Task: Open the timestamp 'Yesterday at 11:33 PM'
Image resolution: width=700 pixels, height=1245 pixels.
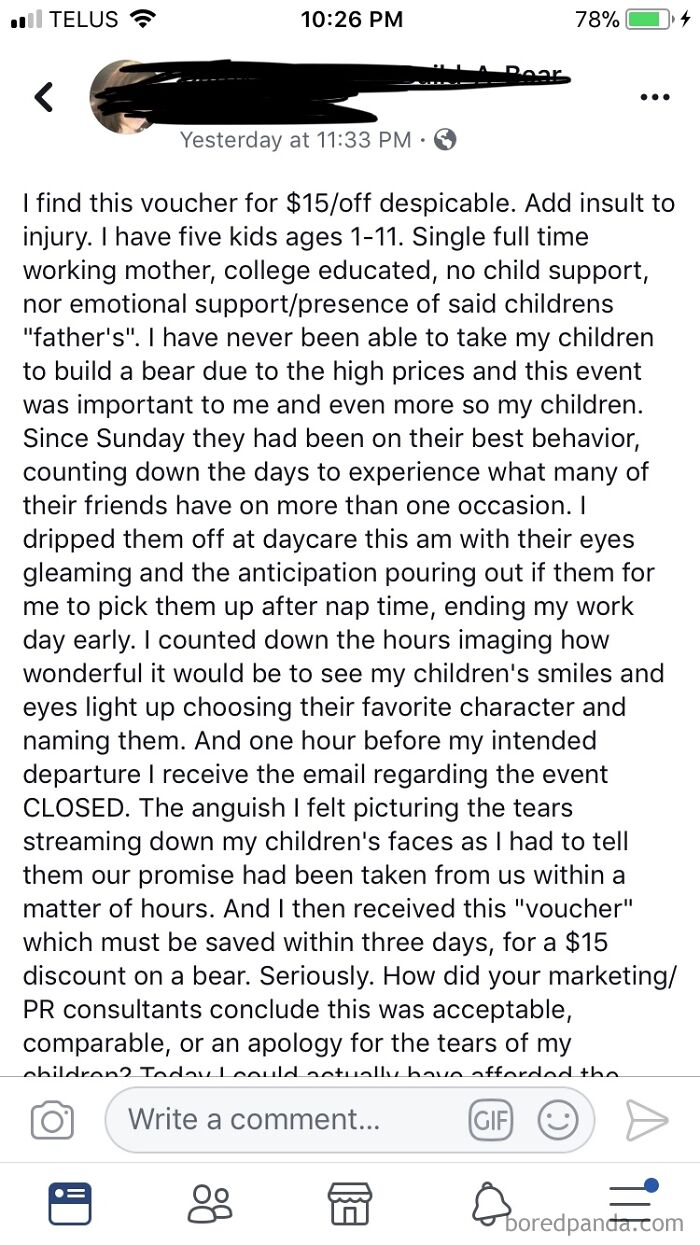Action: [x=297, y=141]
